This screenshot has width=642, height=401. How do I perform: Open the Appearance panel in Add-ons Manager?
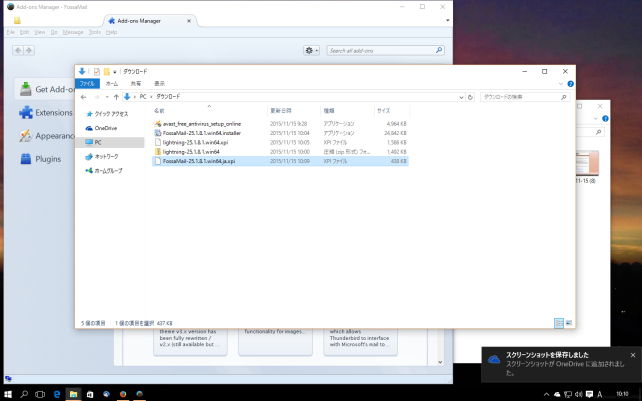pos(45,136)
